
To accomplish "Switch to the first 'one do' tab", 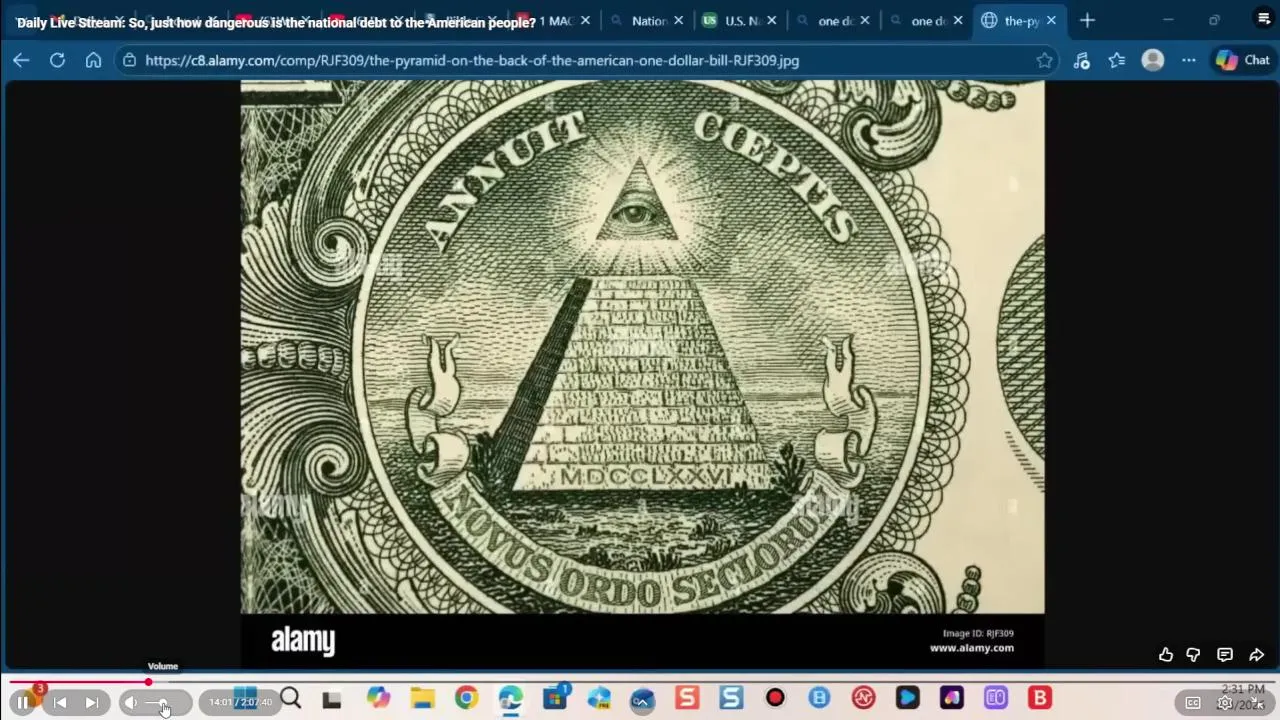I will coord(835,21).
